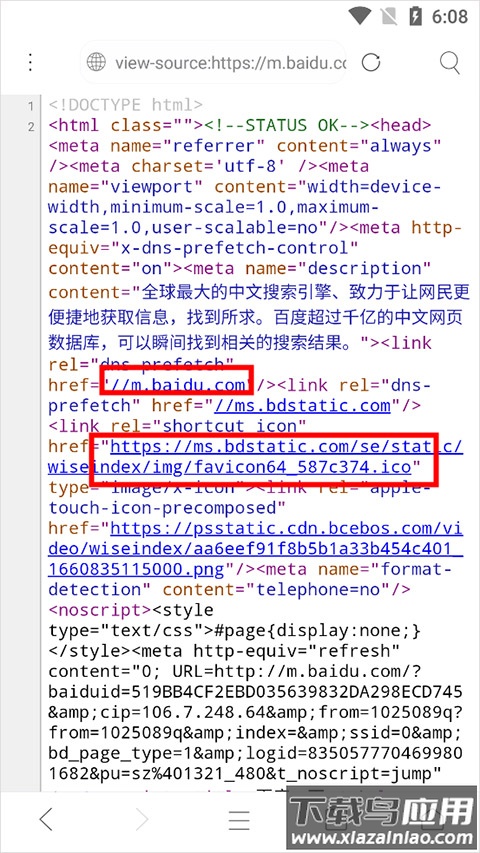This screenshot has height=853, width=480.
Task: Tap the globe icon in address bar
Action: pos(96,63)
